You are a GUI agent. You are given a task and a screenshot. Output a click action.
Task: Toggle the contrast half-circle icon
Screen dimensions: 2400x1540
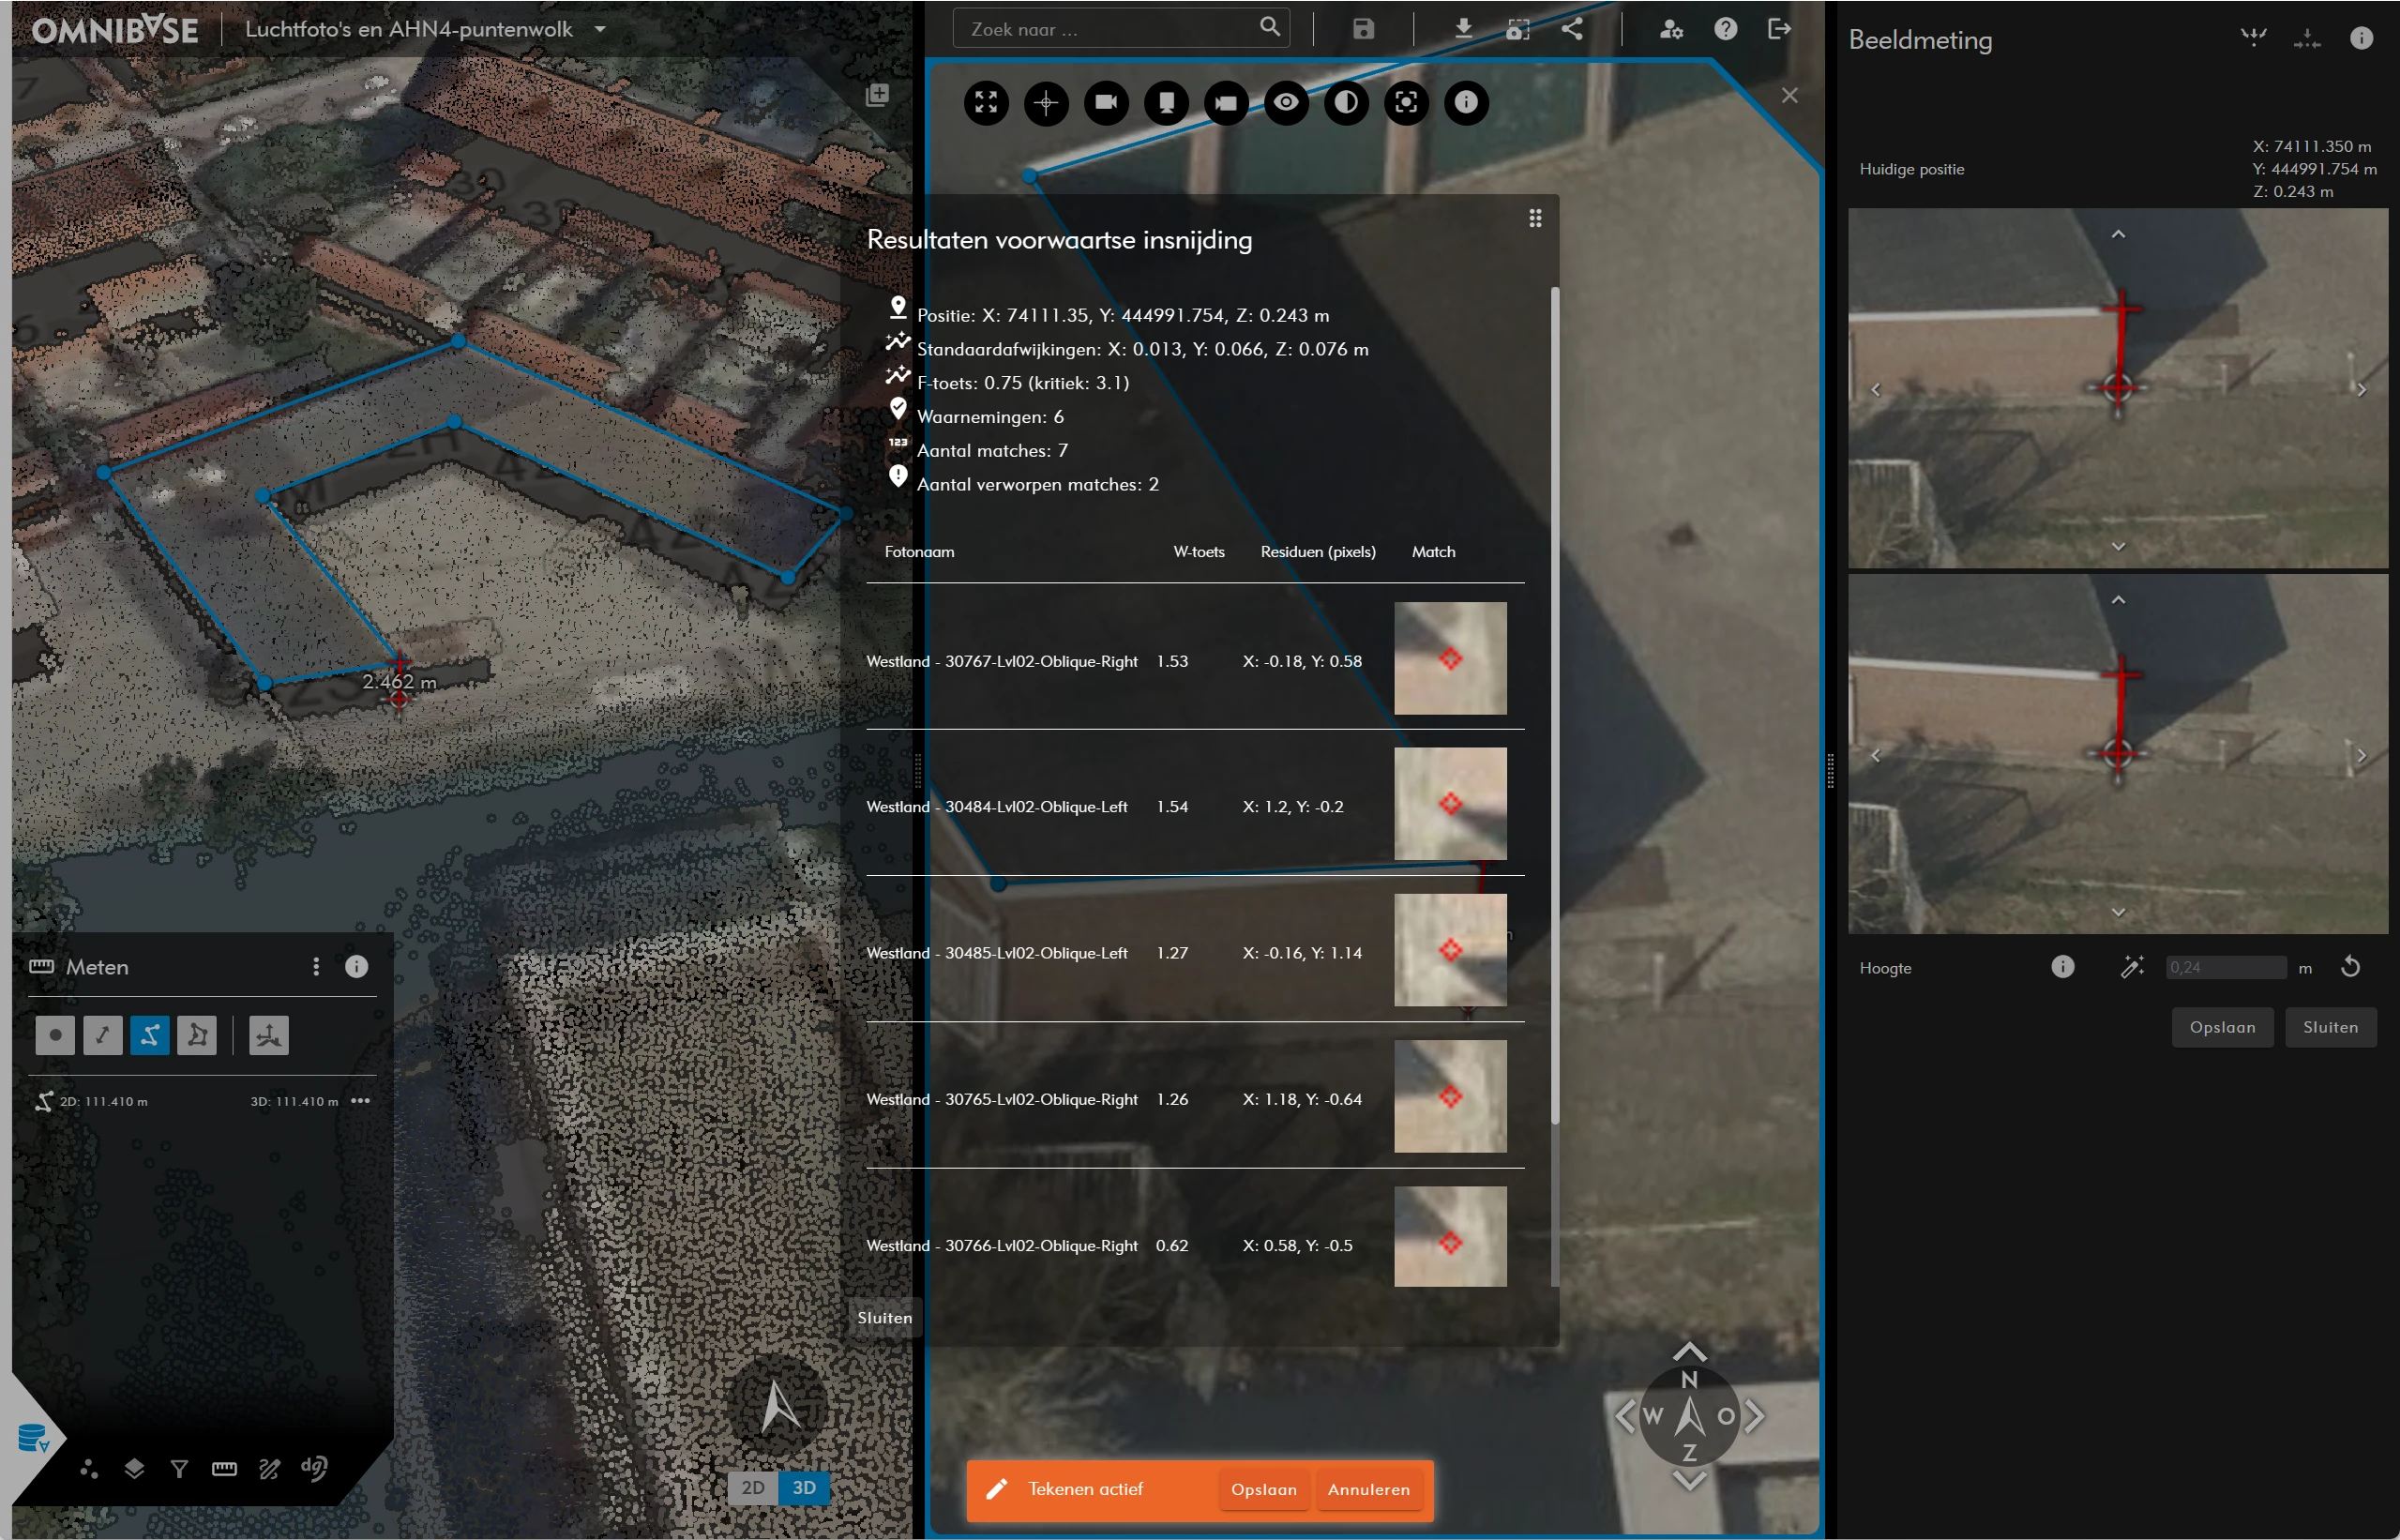click(x=1346, y=102)
